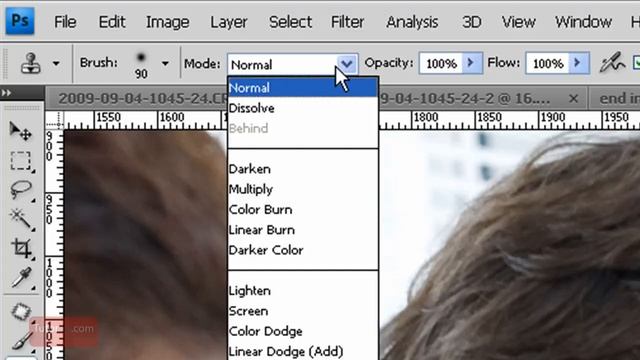This screenshot has height=360, width=640.
Task: Enable the airbrush option icon
Action: point(611,63)
